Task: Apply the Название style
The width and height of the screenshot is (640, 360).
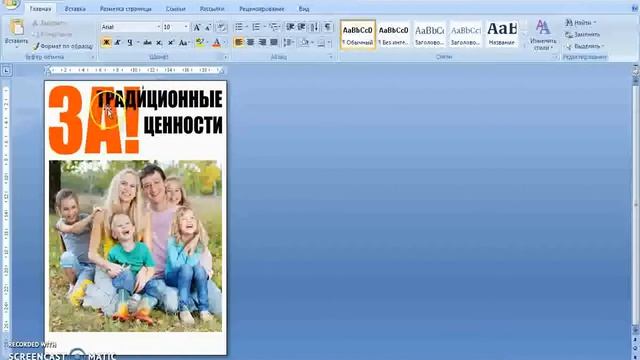Action: (502, 34)
